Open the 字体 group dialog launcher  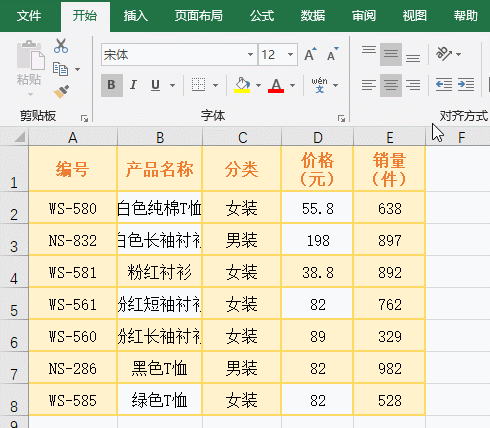341,118
